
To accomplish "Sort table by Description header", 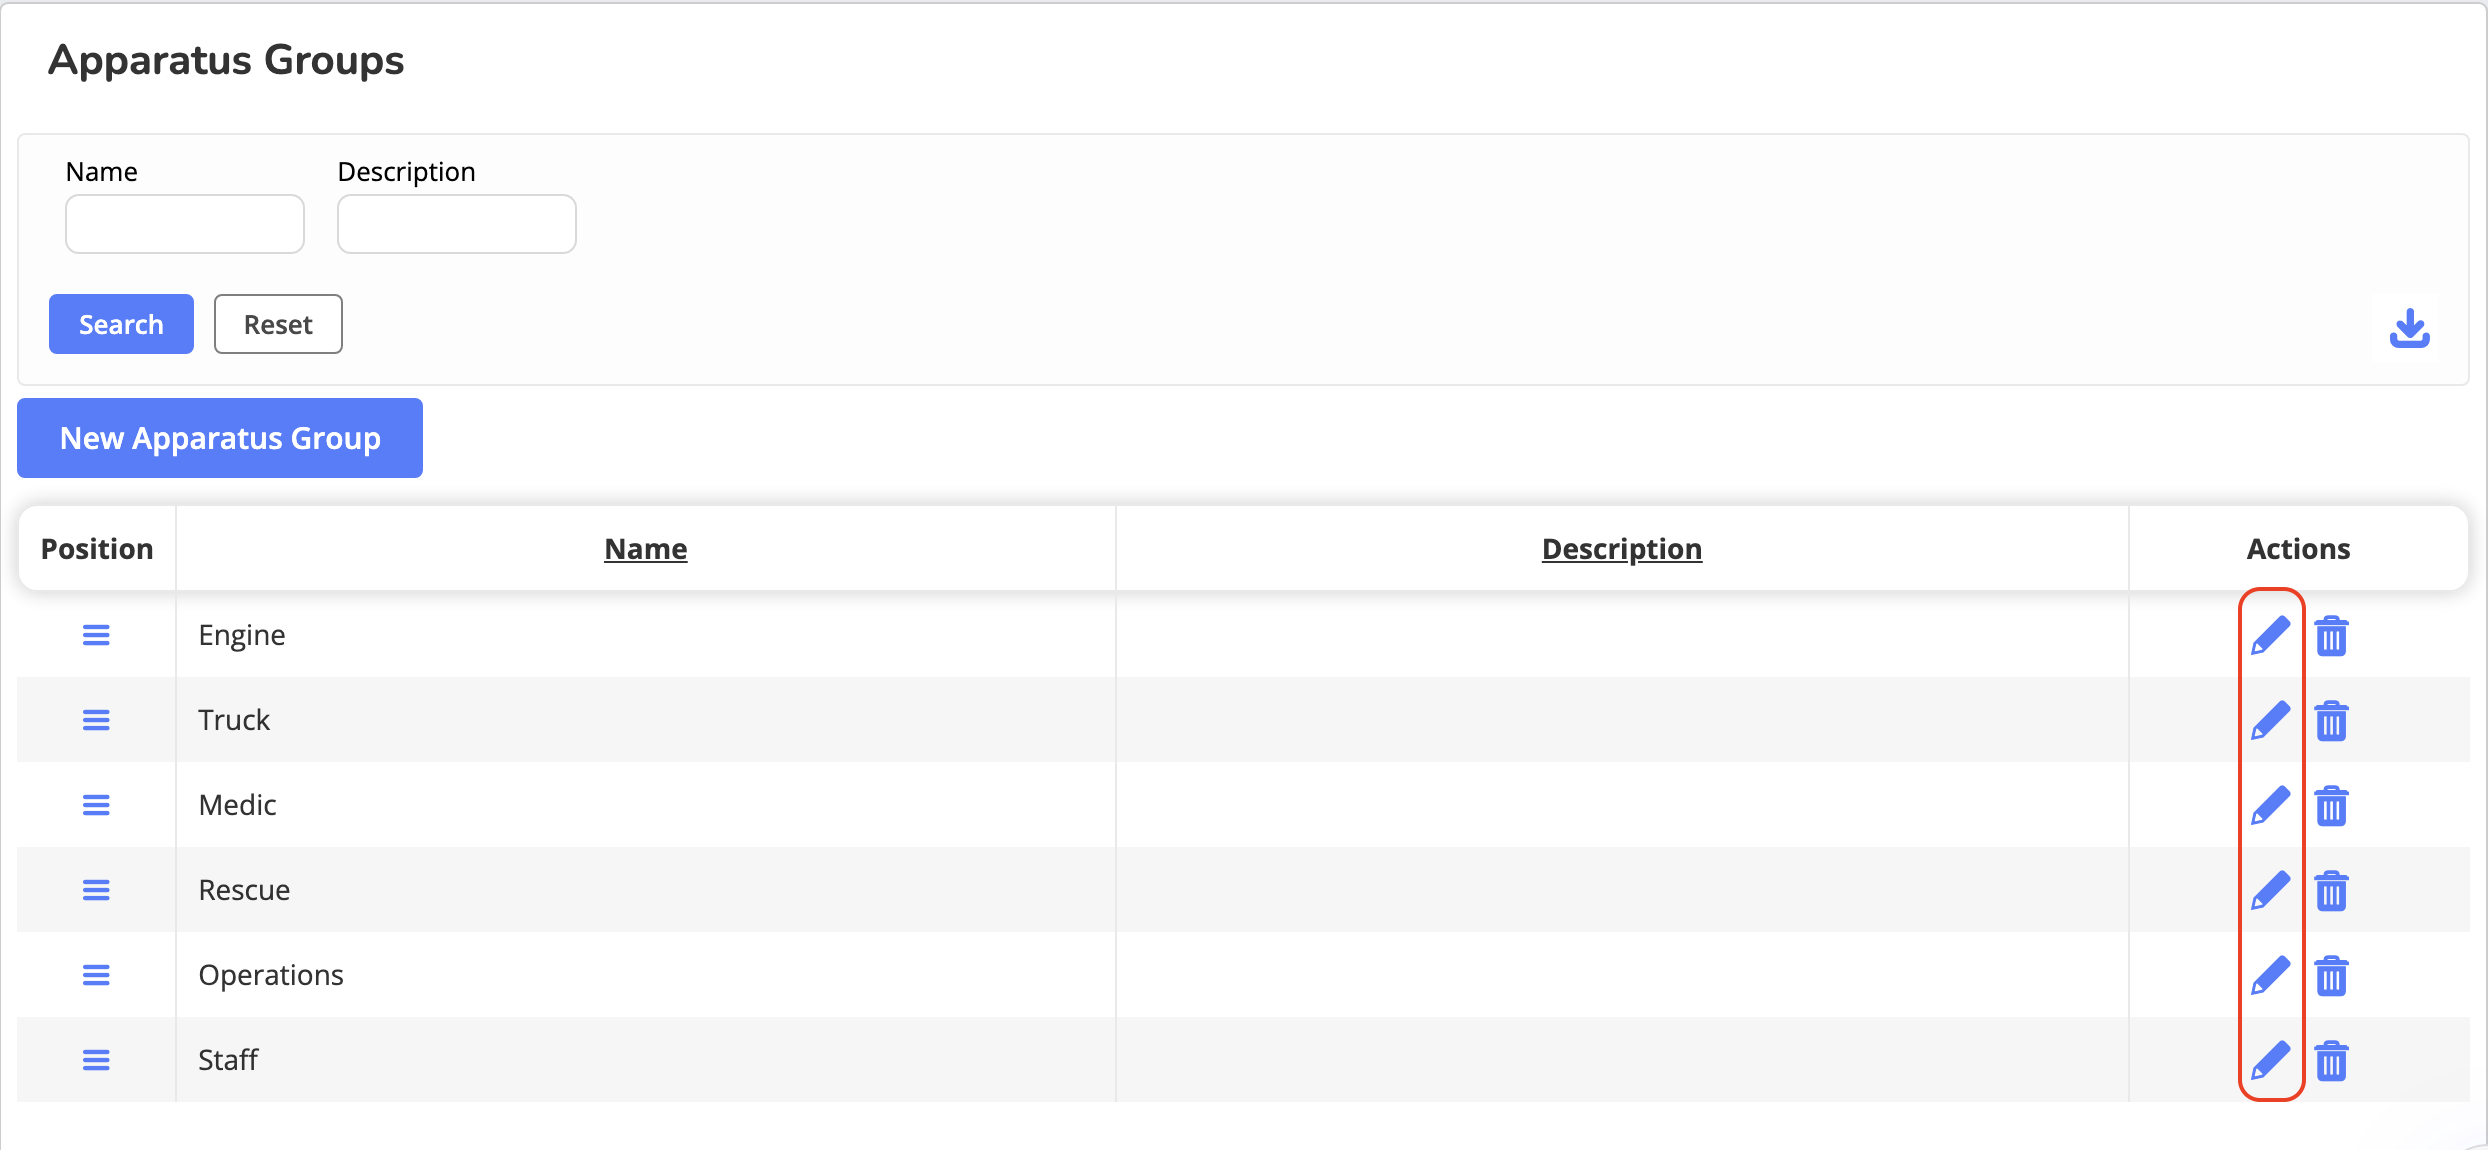I will click(1621, 549).
